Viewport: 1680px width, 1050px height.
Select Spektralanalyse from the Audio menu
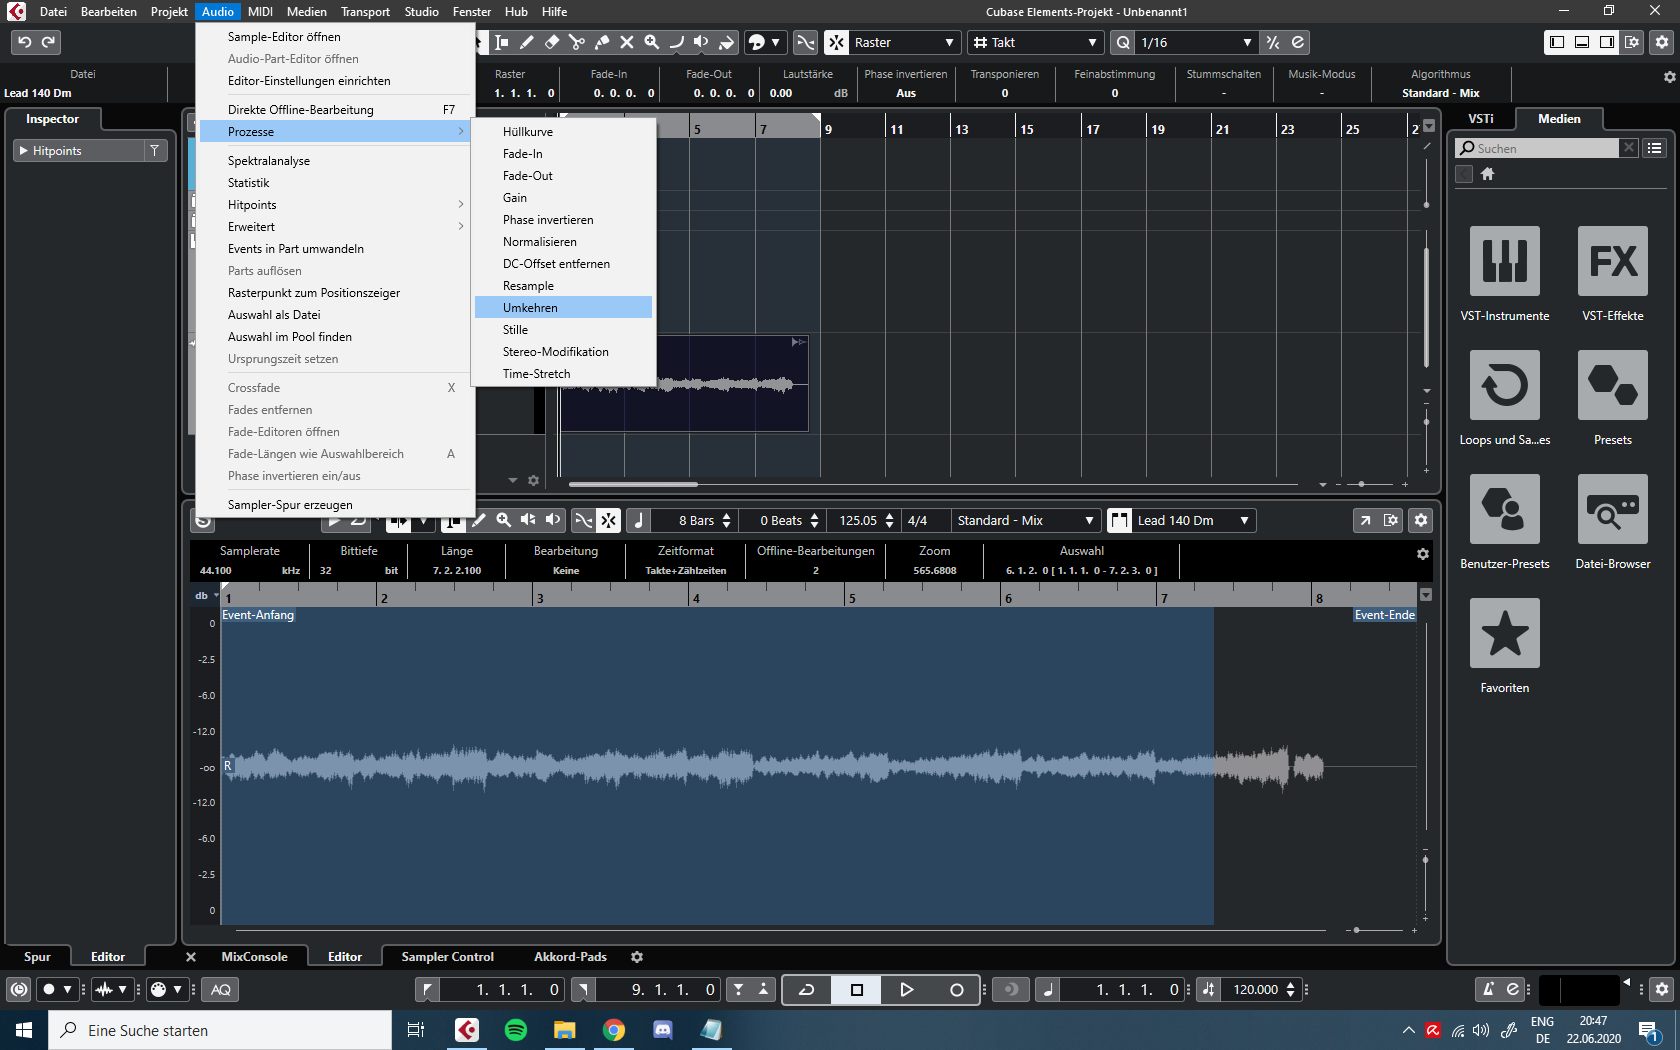click(x=334, y=161)
